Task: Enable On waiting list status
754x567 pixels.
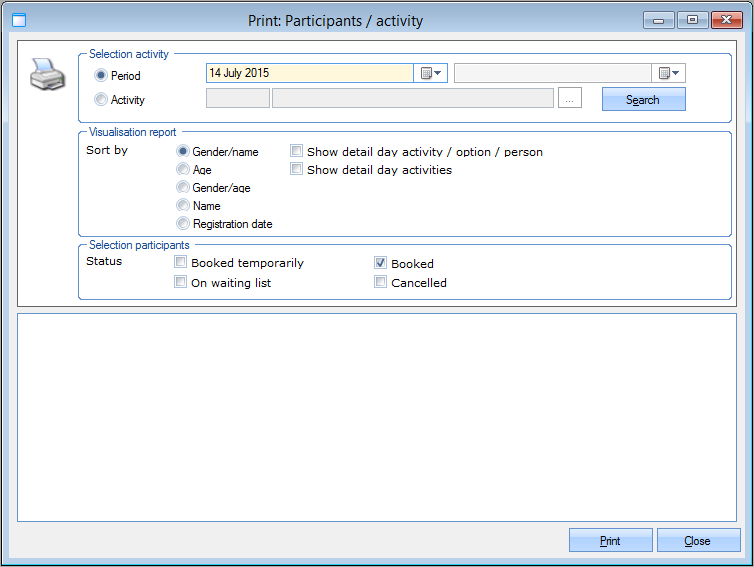Action: tap(181, 282)
